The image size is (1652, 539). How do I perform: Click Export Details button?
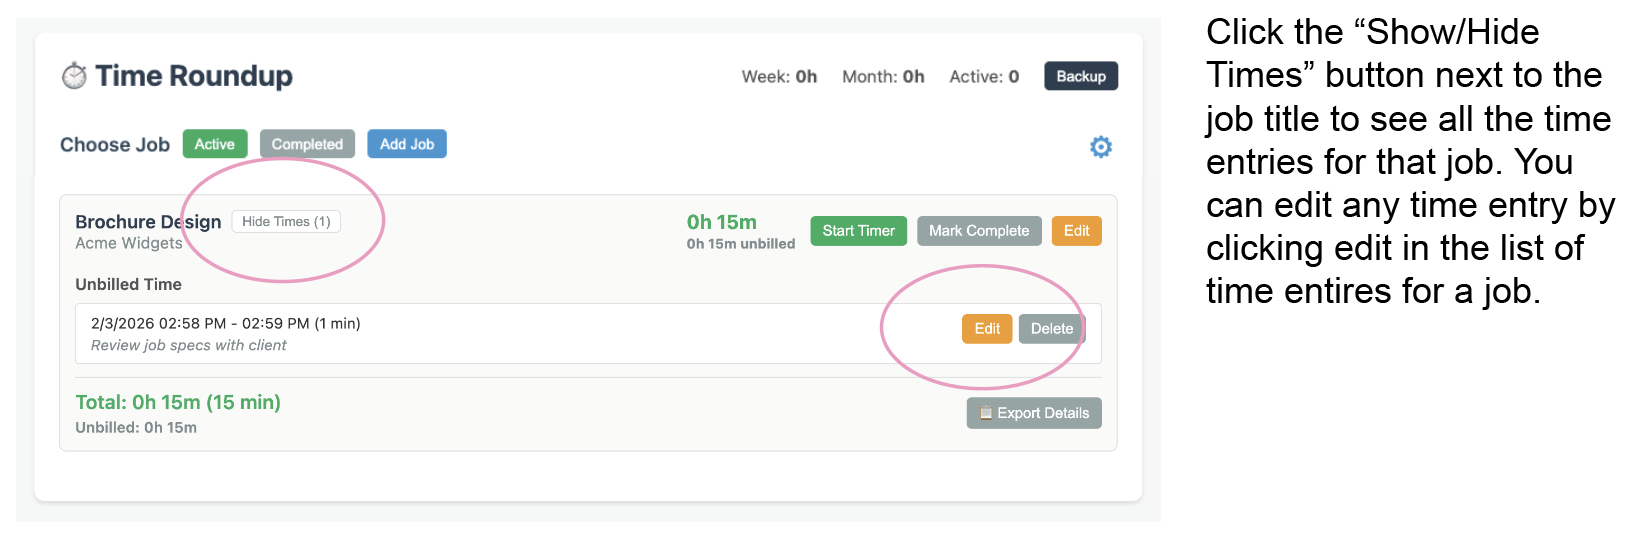coord(1034,413)
